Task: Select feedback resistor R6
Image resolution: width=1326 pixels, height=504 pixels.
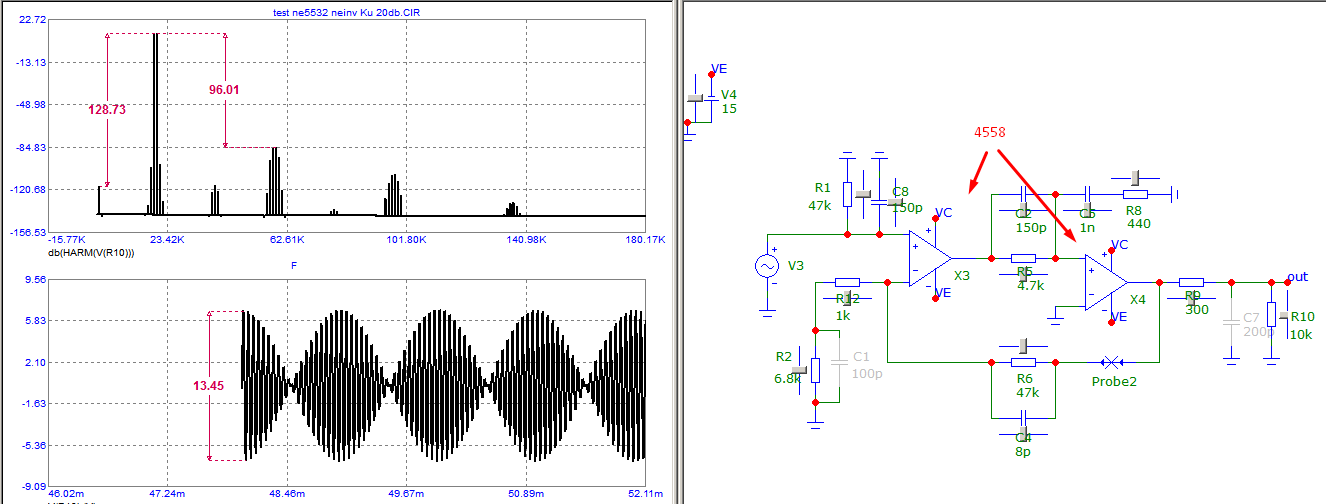Action: pyautogui.click(x=1023, y=361)
